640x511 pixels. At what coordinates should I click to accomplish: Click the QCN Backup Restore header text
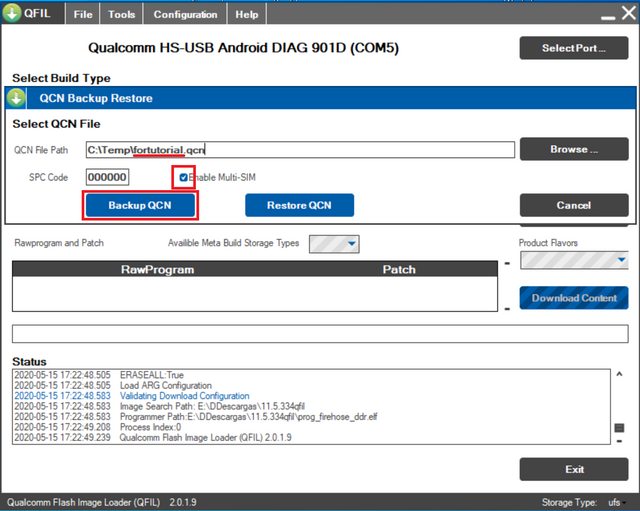point(96,98)
